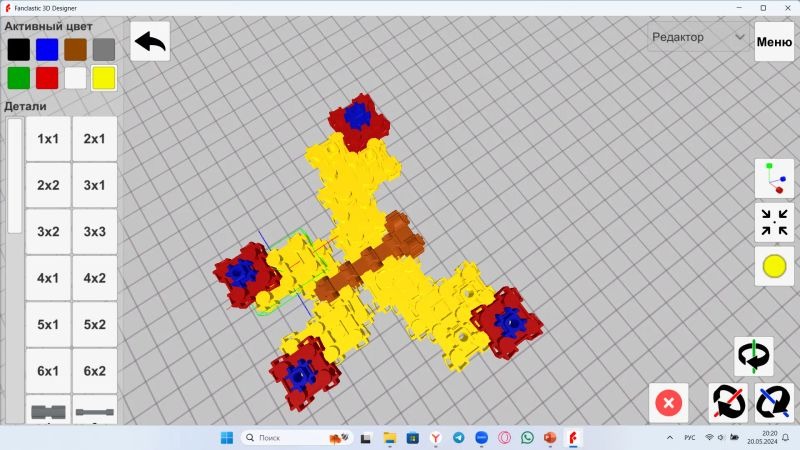Open the Редактор mode dropdown
This screenshot has width=800, height=450.
coord(697,38)
